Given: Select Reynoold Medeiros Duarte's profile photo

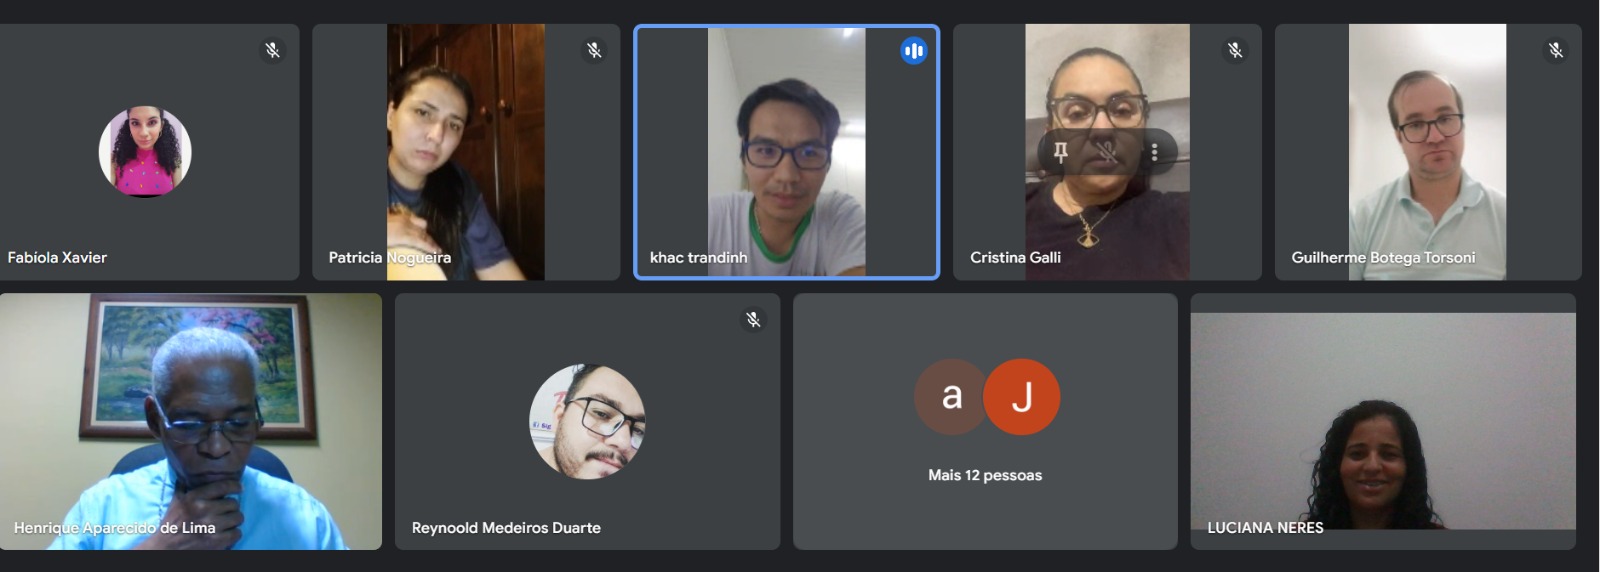Looking at the screenshot, I should pyautogui.click(x=587, y=422).
